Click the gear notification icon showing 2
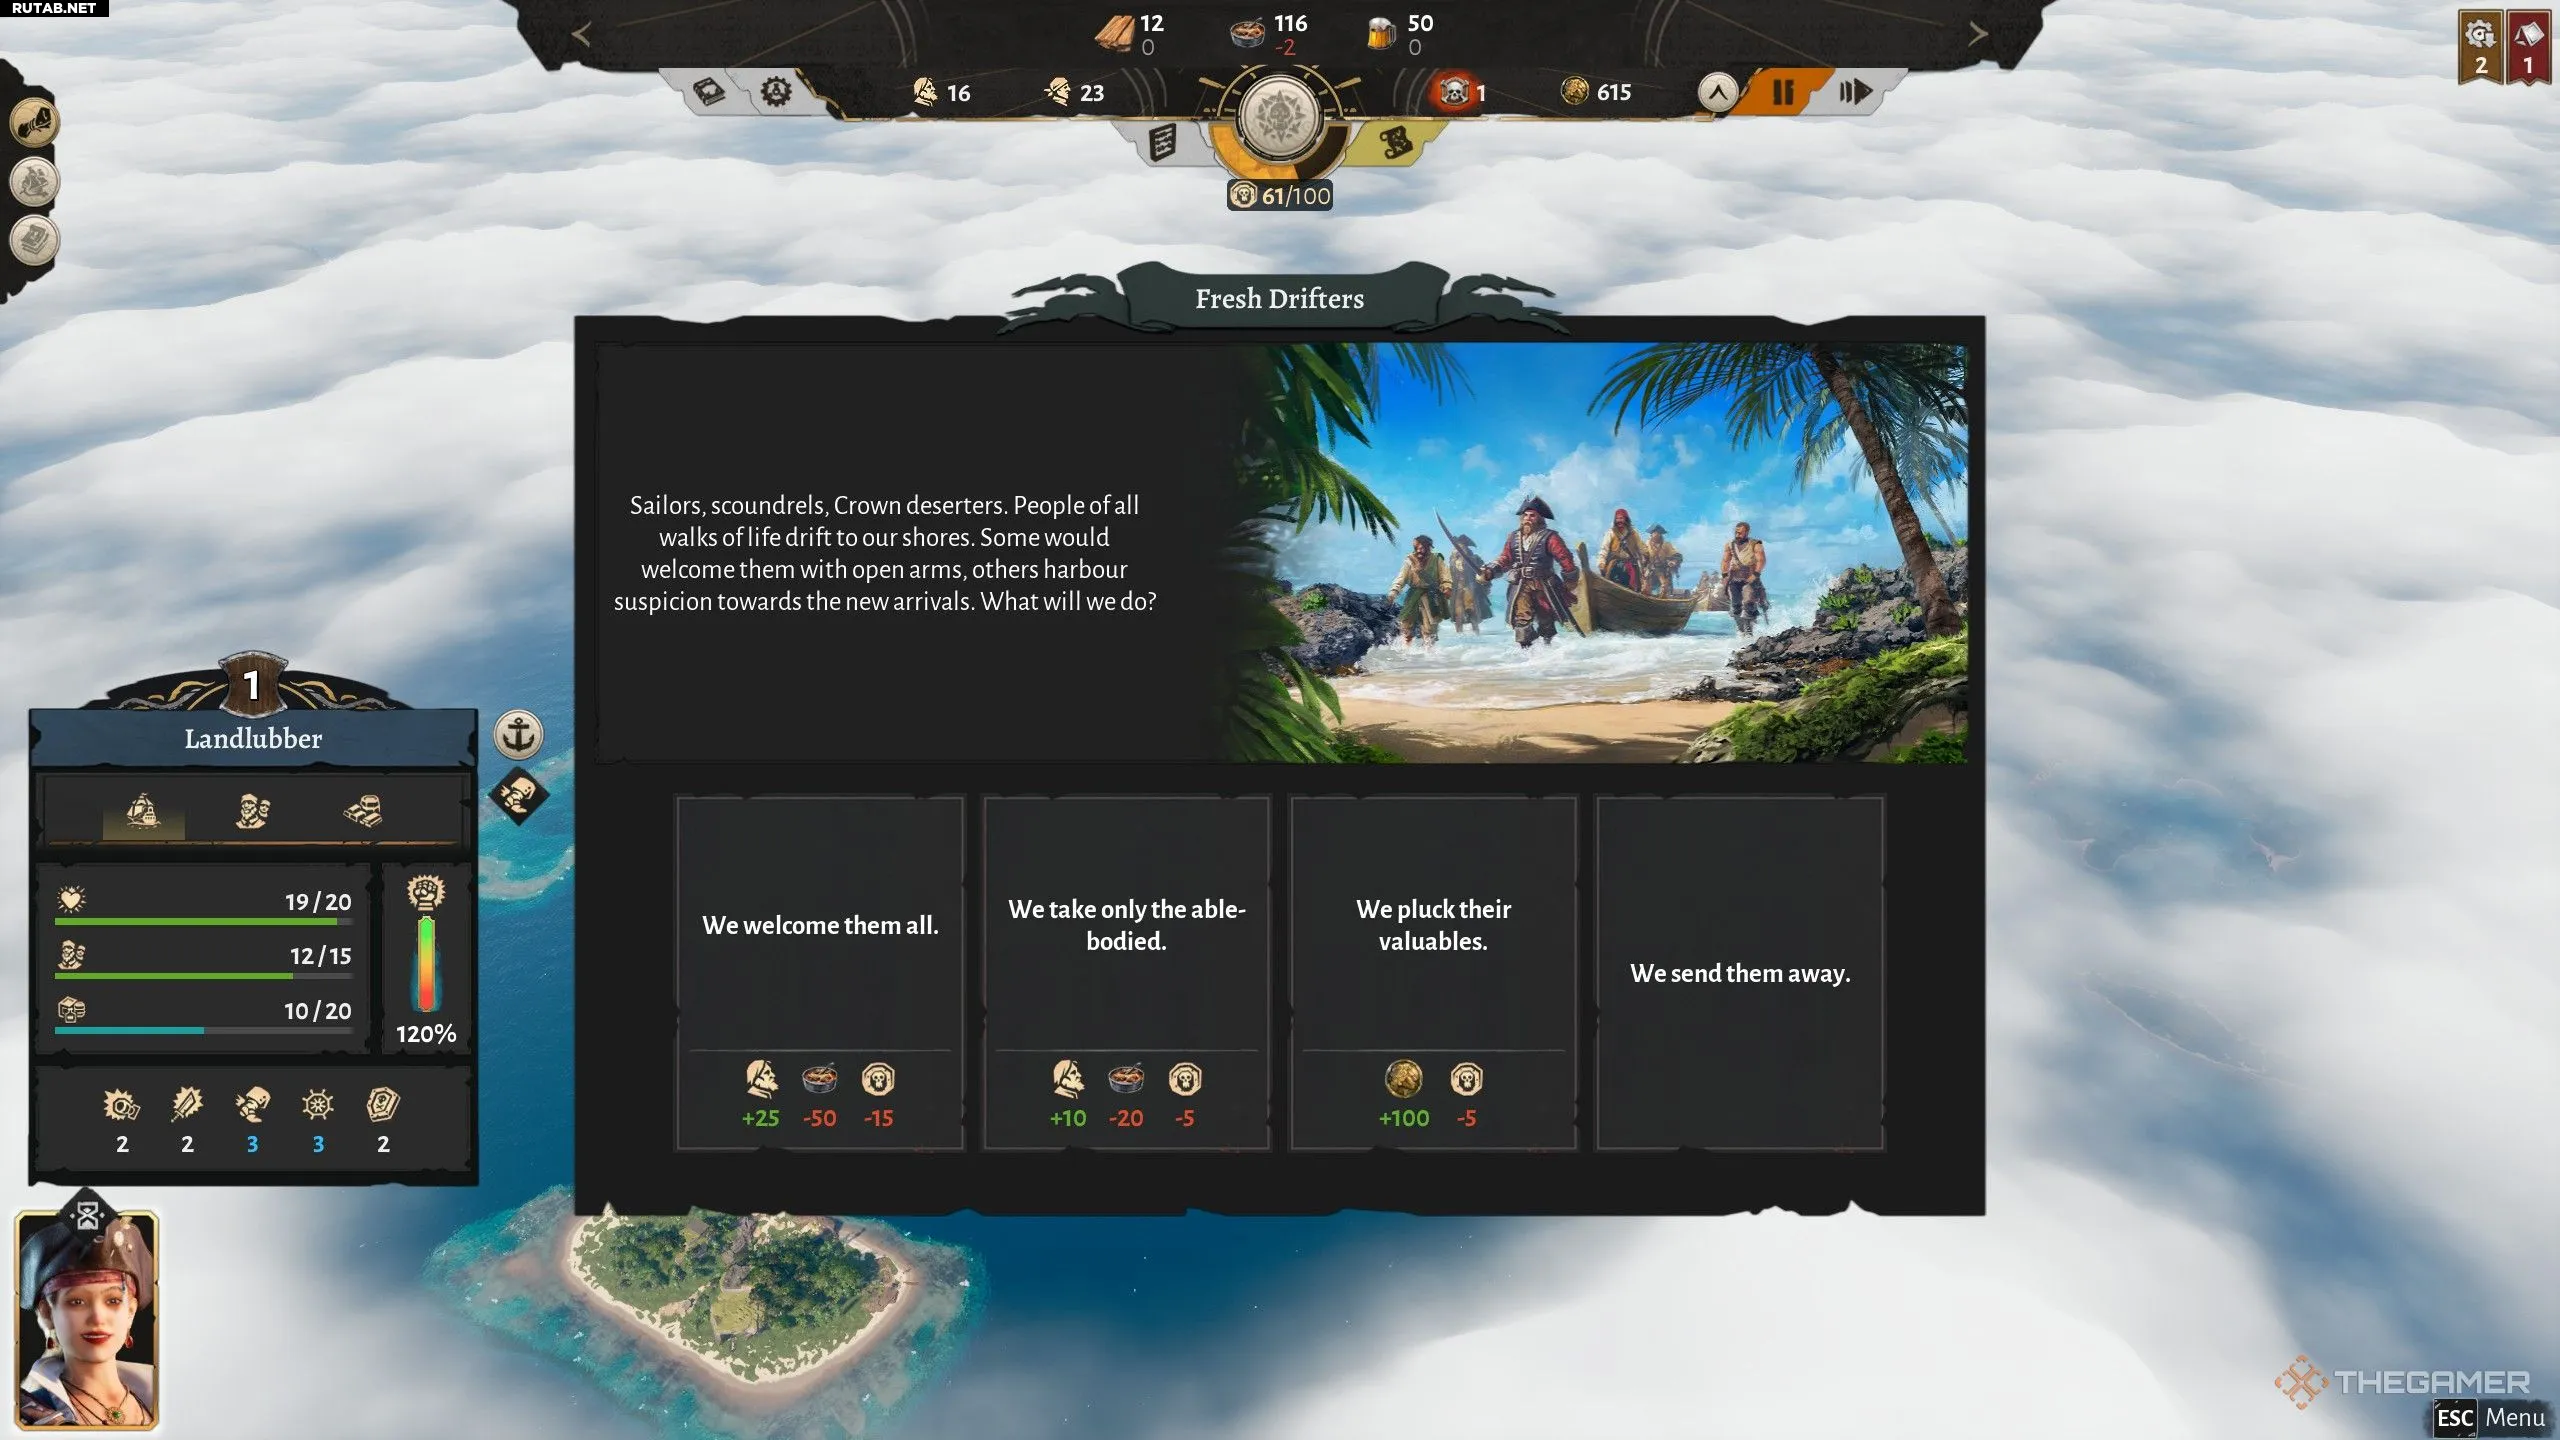The width and height of the screenshot is (2560, 1440). click(x=2481, y=46)
